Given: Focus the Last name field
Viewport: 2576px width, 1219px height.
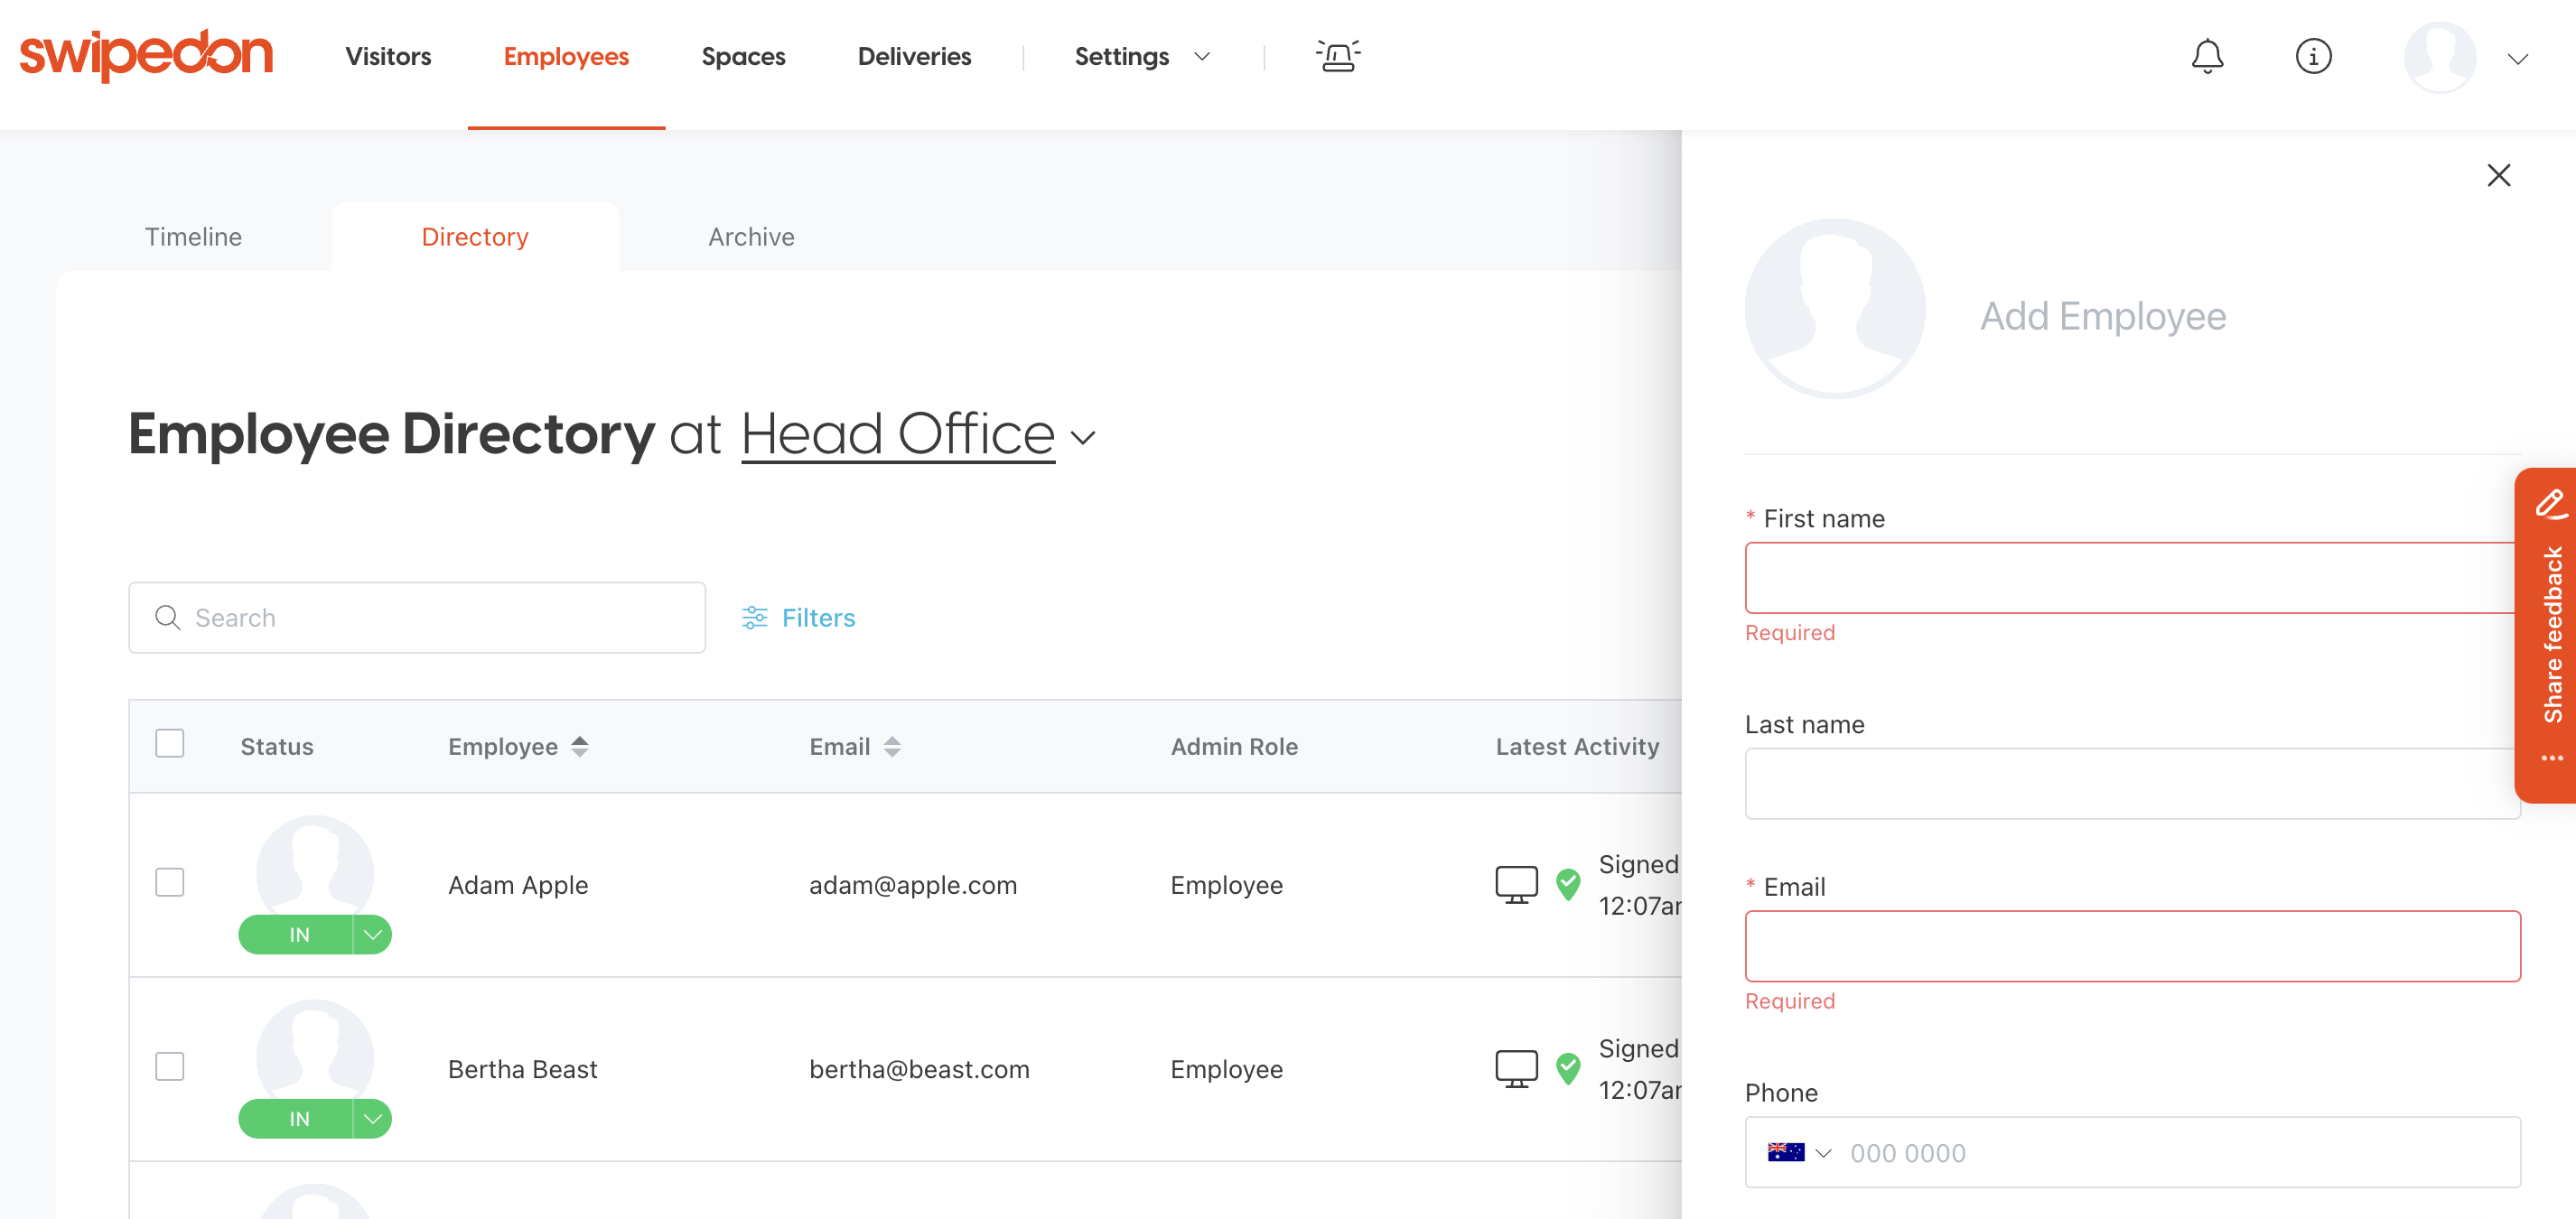Looking at the screenshot, I should point(2132,783).
